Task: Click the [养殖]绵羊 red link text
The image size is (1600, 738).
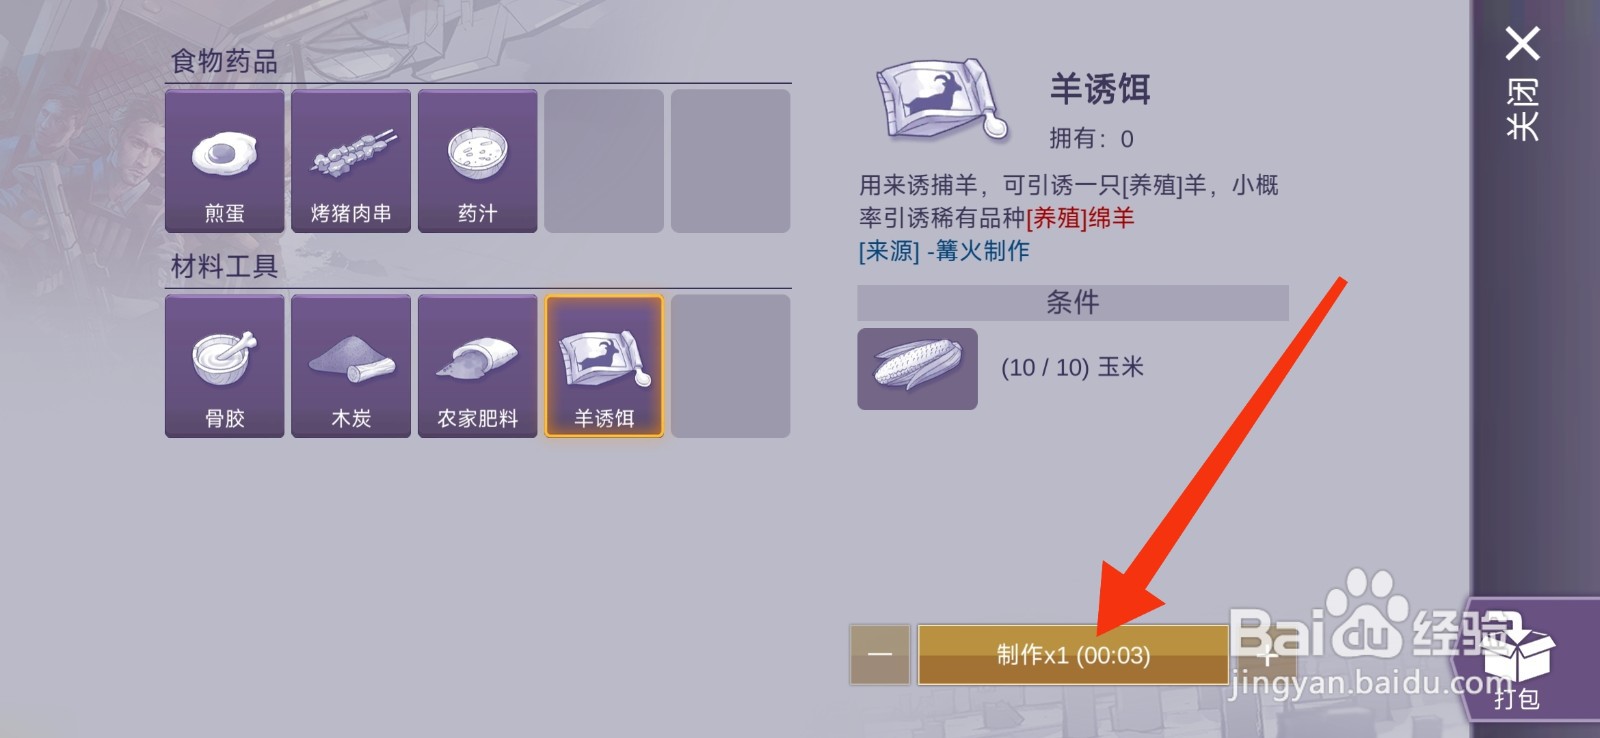Action: (x=1080, y=218)
